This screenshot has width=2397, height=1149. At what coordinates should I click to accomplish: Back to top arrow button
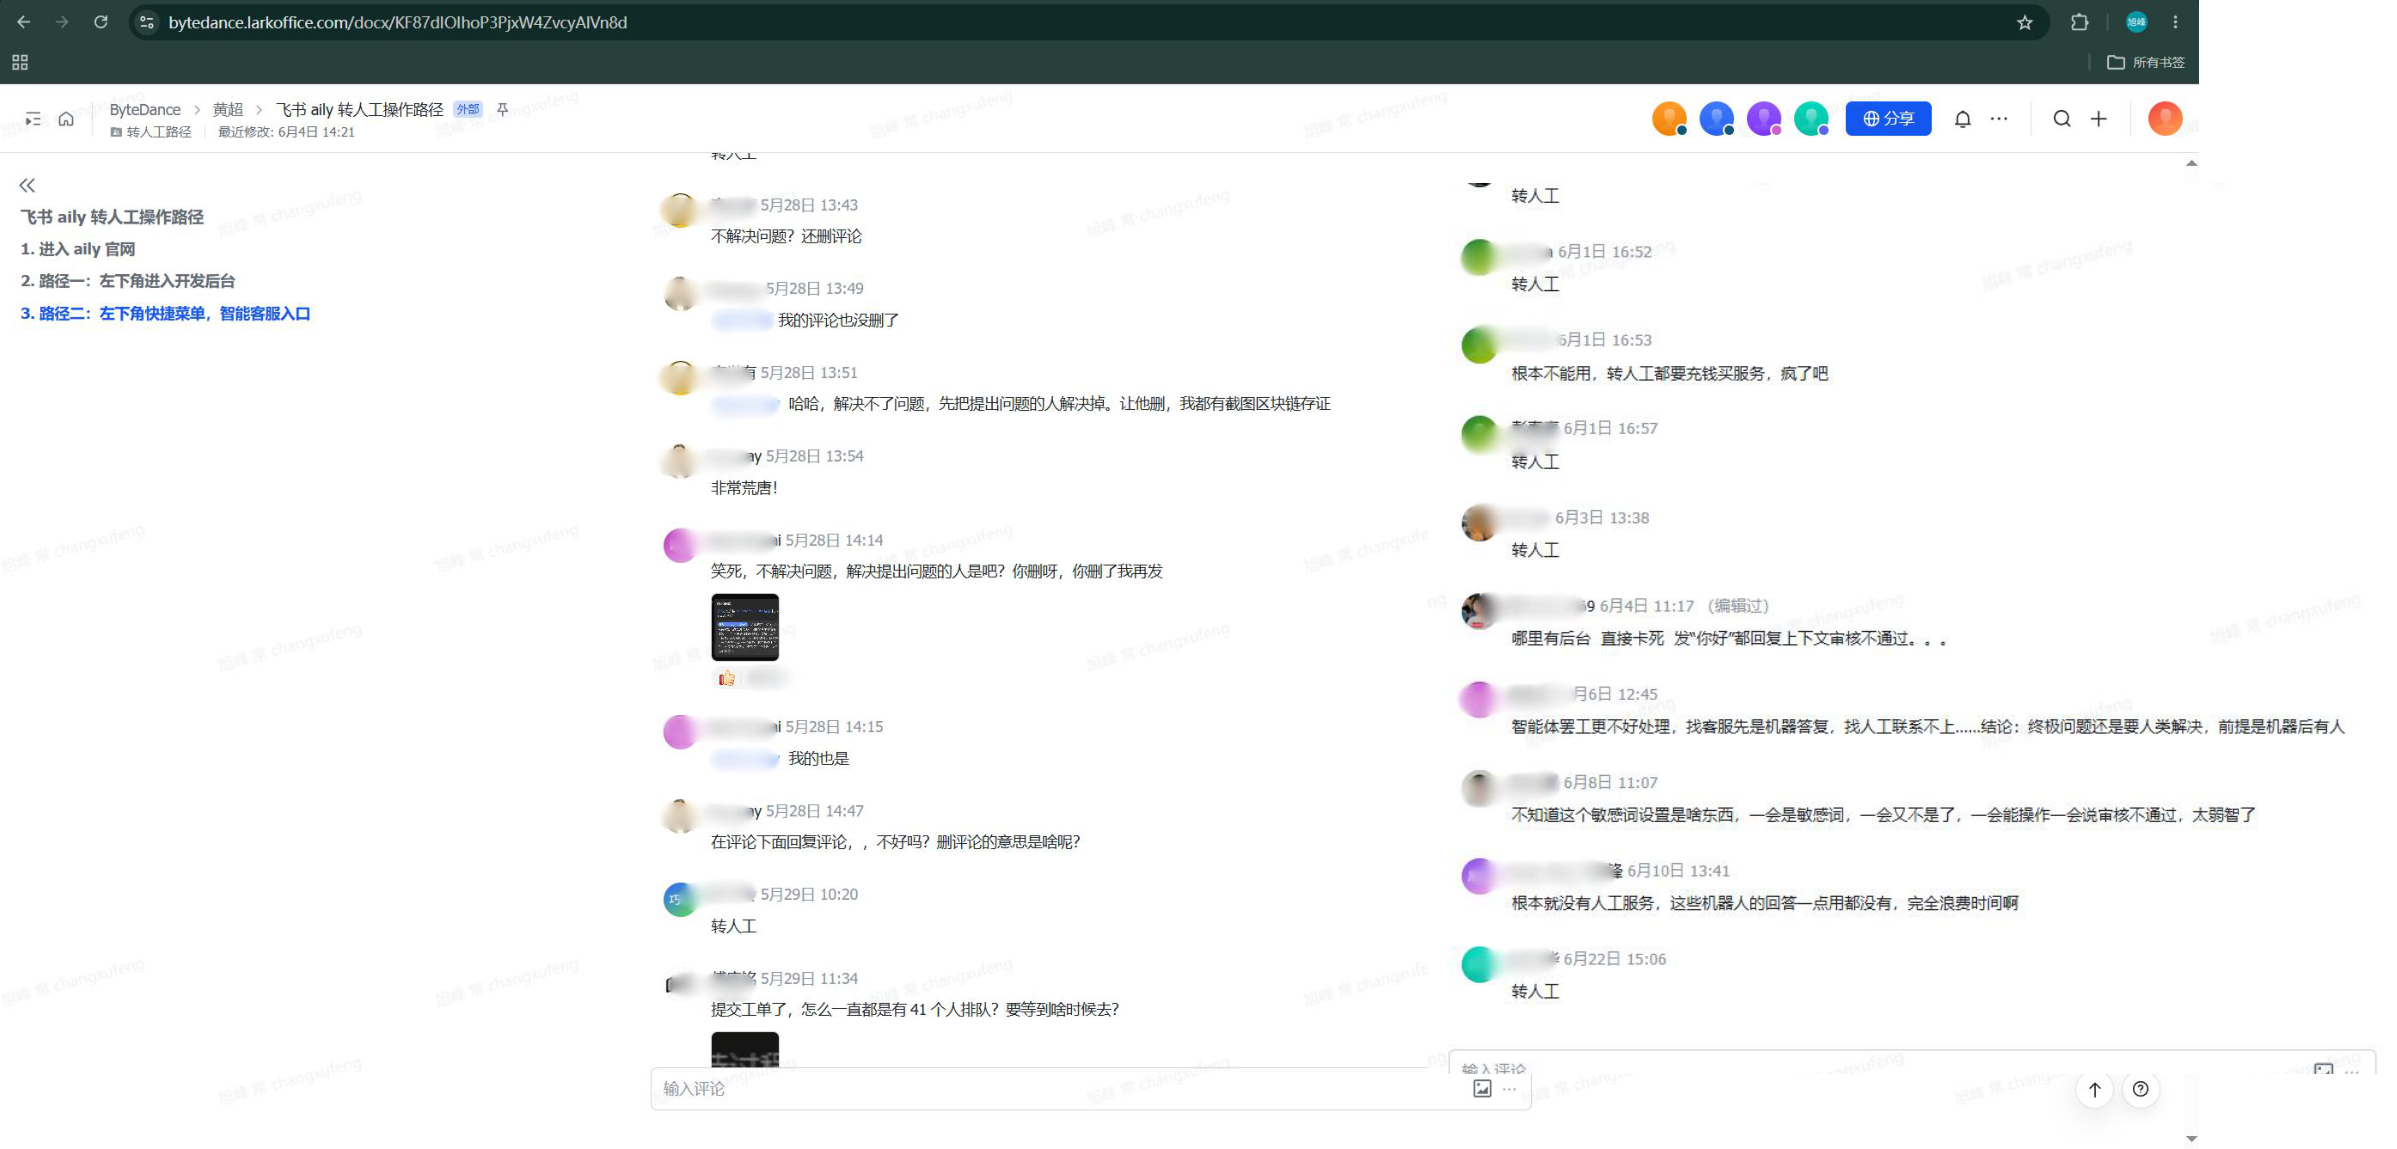pos(2095,1090)
